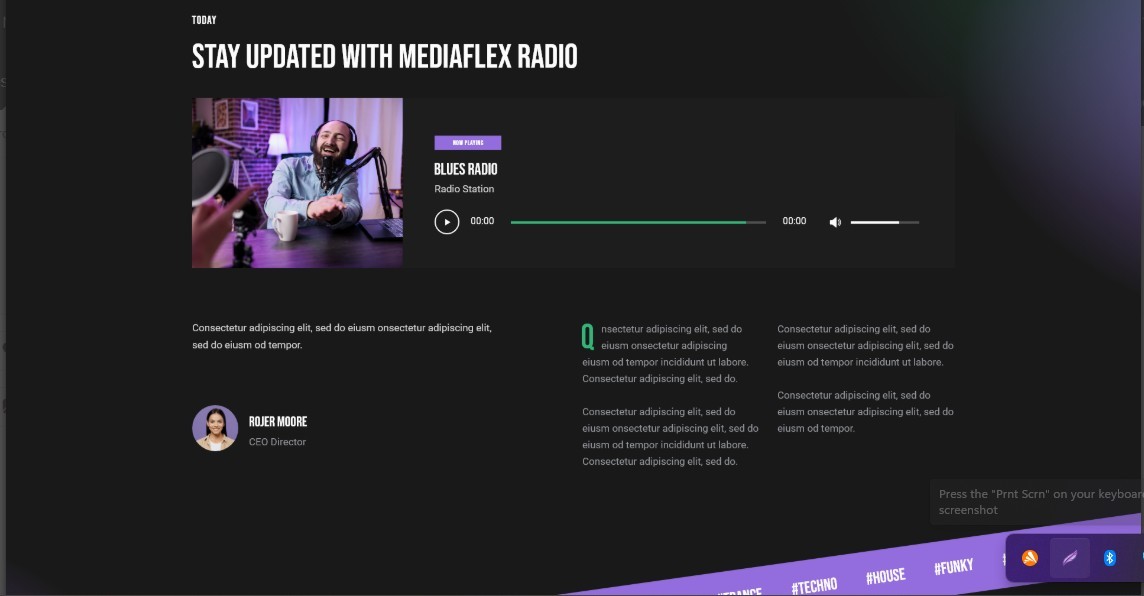Click the #TECHNO hashtag
The image size is (1144, 596).
pos(814,585)
